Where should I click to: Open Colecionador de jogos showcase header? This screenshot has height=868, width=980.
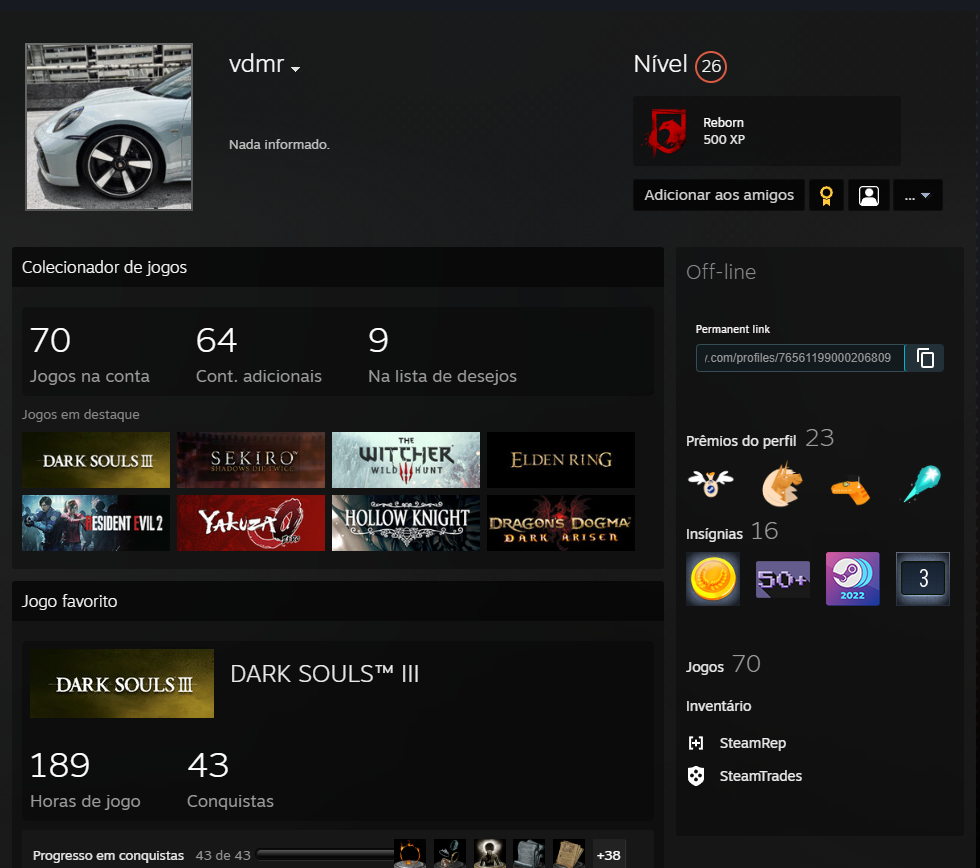coord(338,267)
